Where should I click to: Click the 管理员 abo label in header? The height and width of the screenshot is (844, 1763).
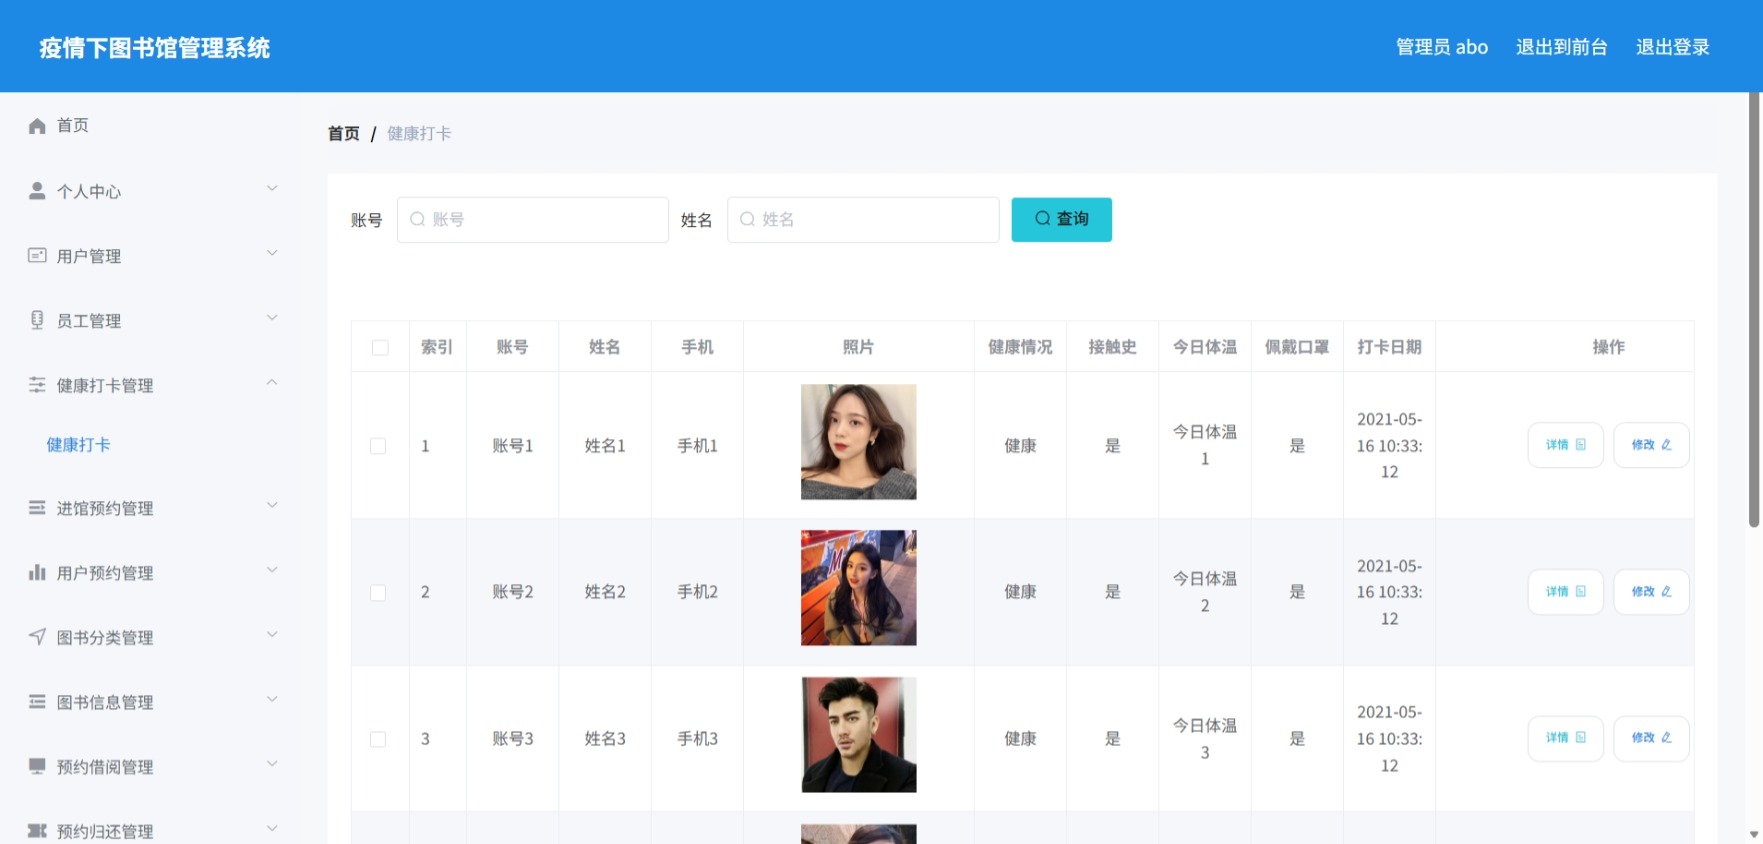coord(1442,47)
